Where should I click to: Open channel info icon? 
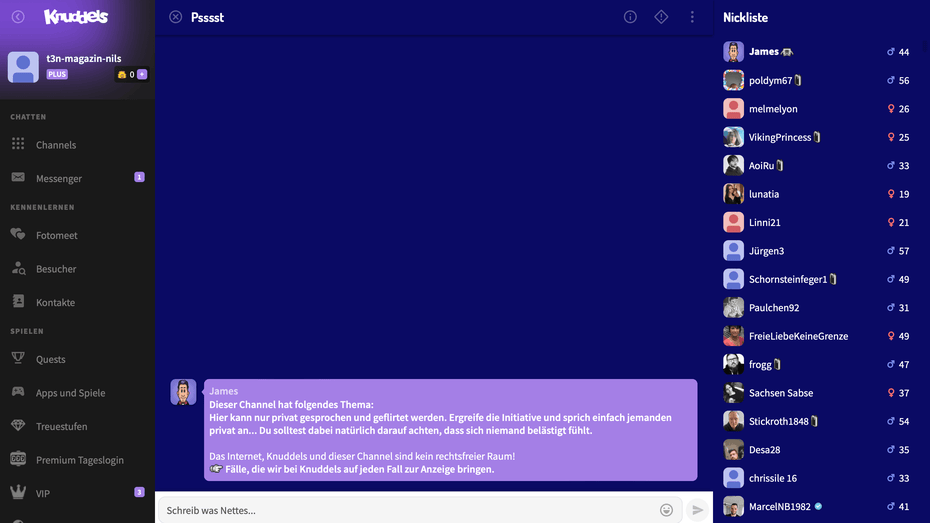coord(630,17)
